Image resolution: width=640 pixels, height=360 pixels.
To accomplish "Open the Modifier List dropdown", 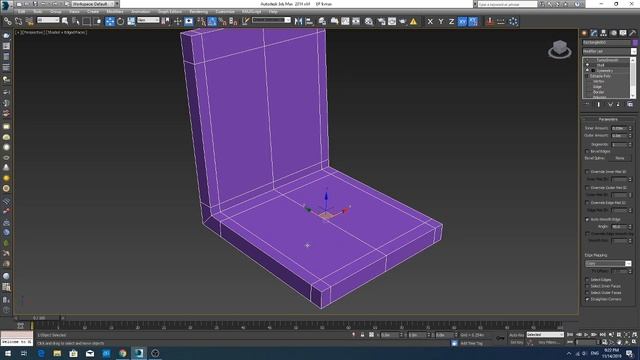I will (x=609, y=51).
